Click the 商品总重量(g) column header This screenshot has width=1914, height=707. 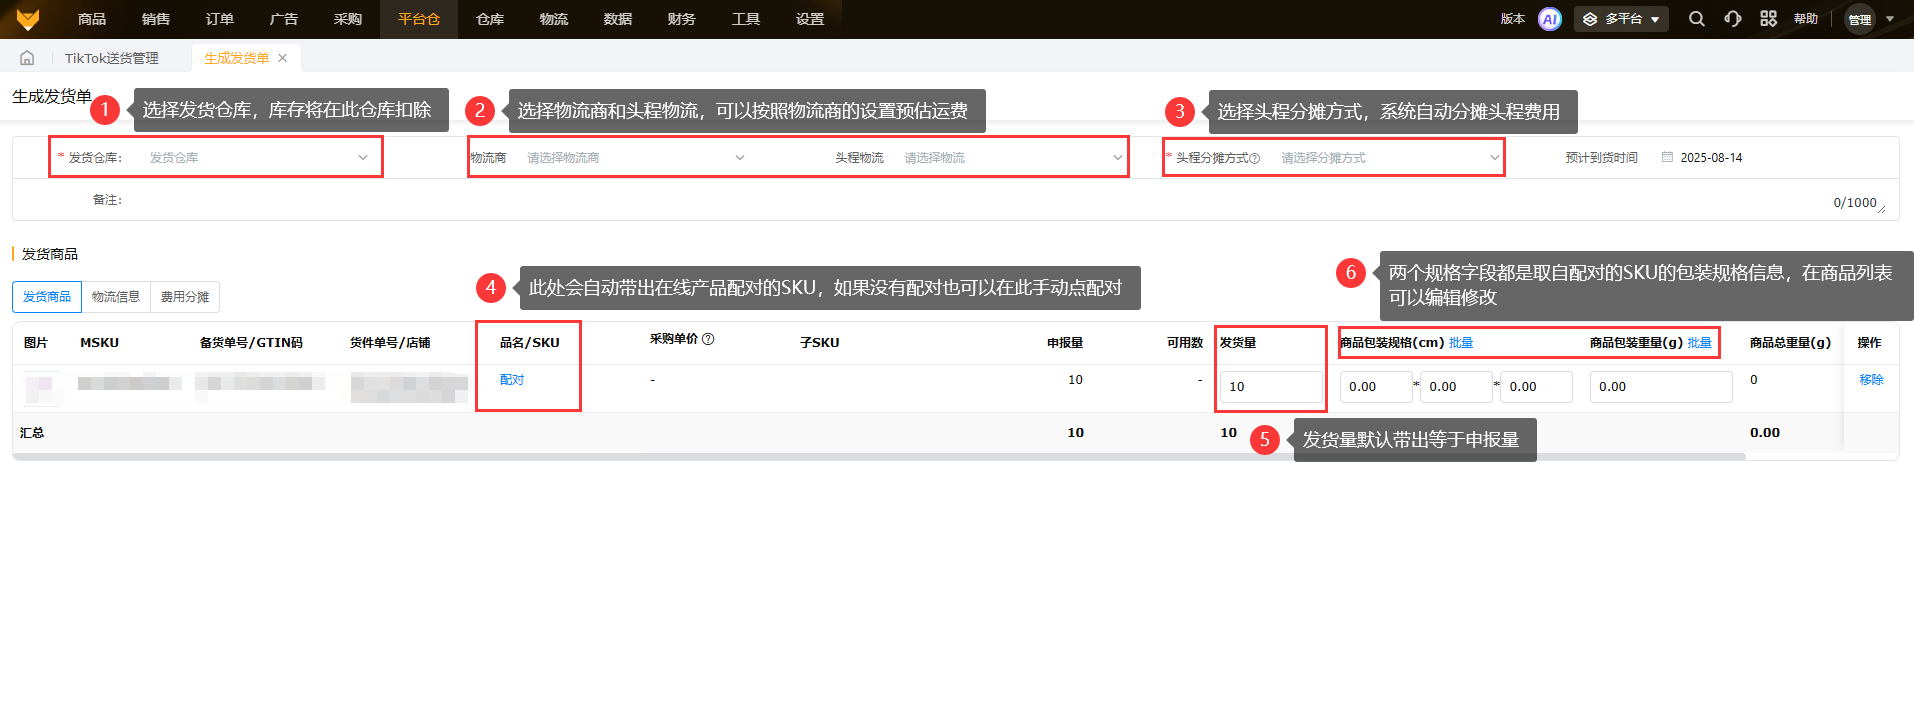pyautogui.click(x=1790, y=343)
